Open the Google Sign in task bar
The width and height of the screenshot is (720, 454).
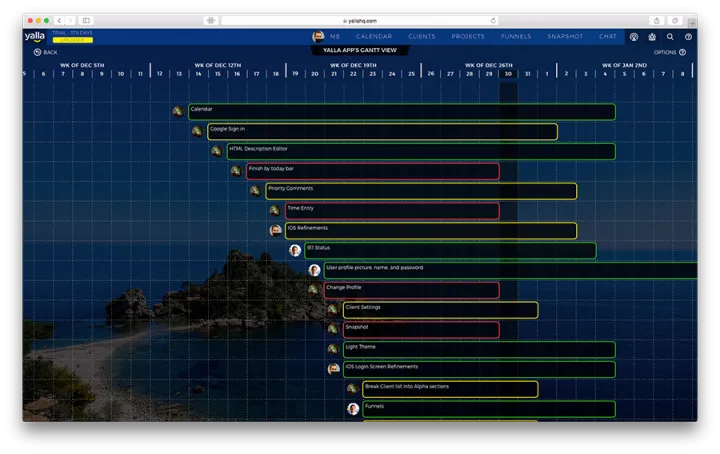click(x=382, y=131)
